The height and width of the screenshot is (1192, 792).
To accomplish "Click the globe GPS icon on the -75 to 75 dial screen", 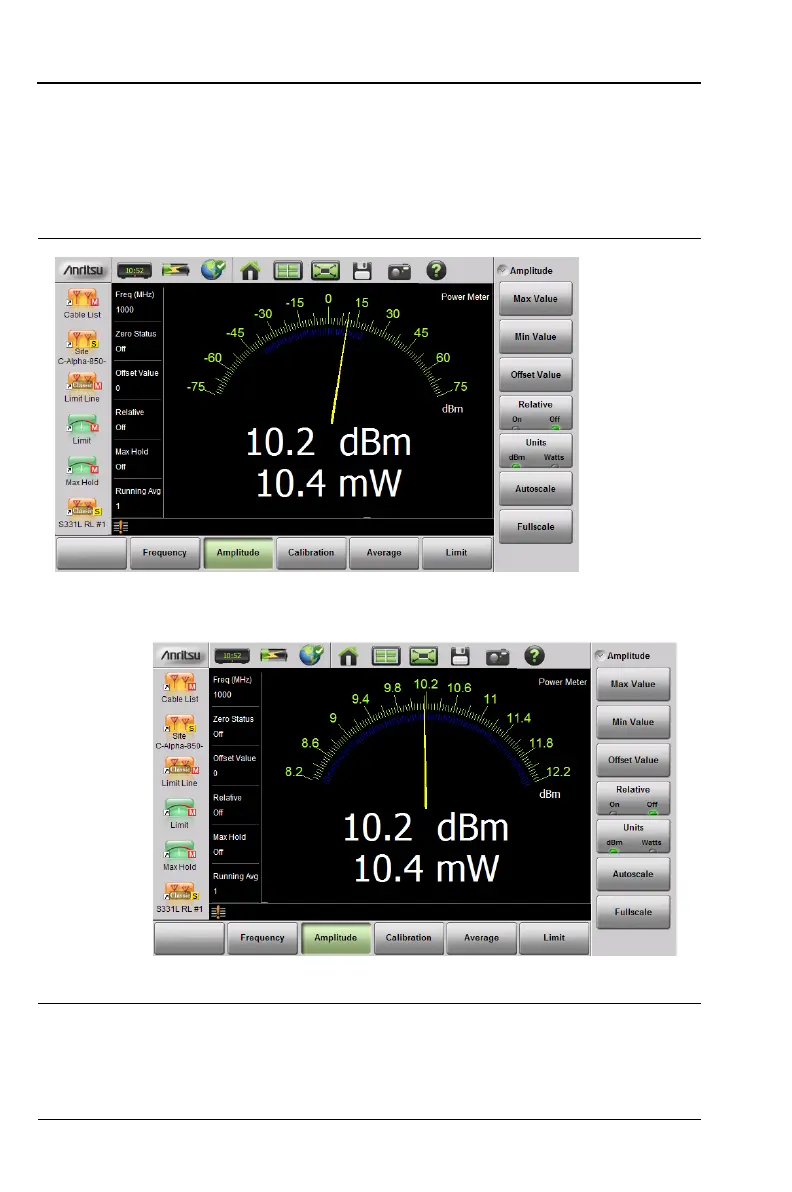I will (x=213, y=270).
